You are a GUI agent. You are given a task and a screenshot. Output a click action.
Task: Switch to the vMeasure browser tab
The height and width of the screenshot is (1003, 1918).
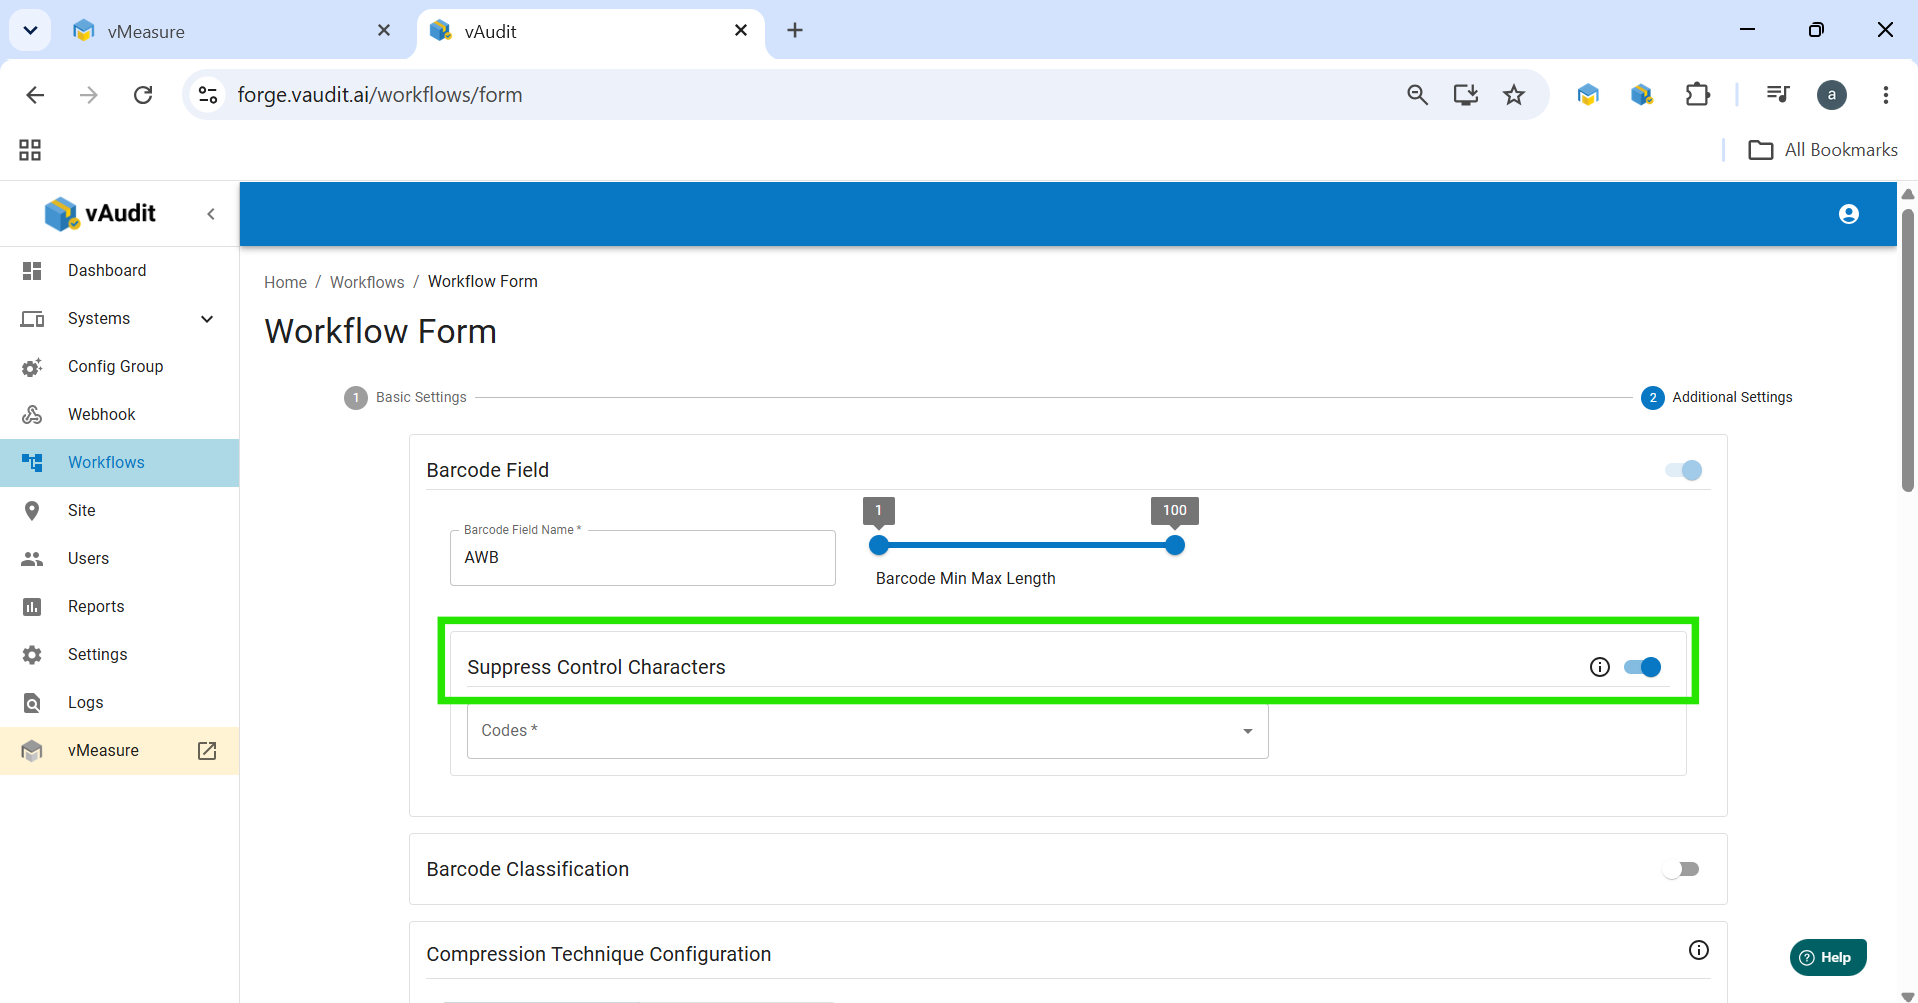click(x=229, y=31)
